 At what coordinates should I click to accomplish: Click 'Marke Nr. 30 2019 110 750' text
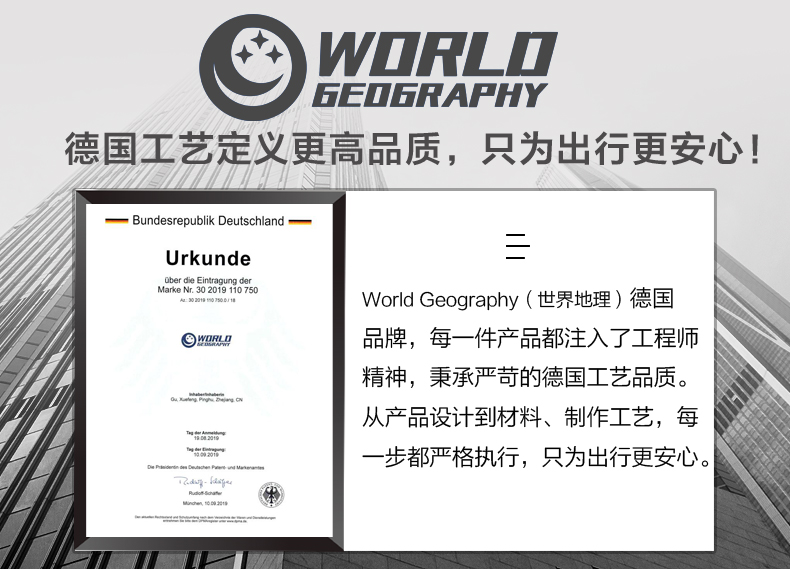(208, 290)
